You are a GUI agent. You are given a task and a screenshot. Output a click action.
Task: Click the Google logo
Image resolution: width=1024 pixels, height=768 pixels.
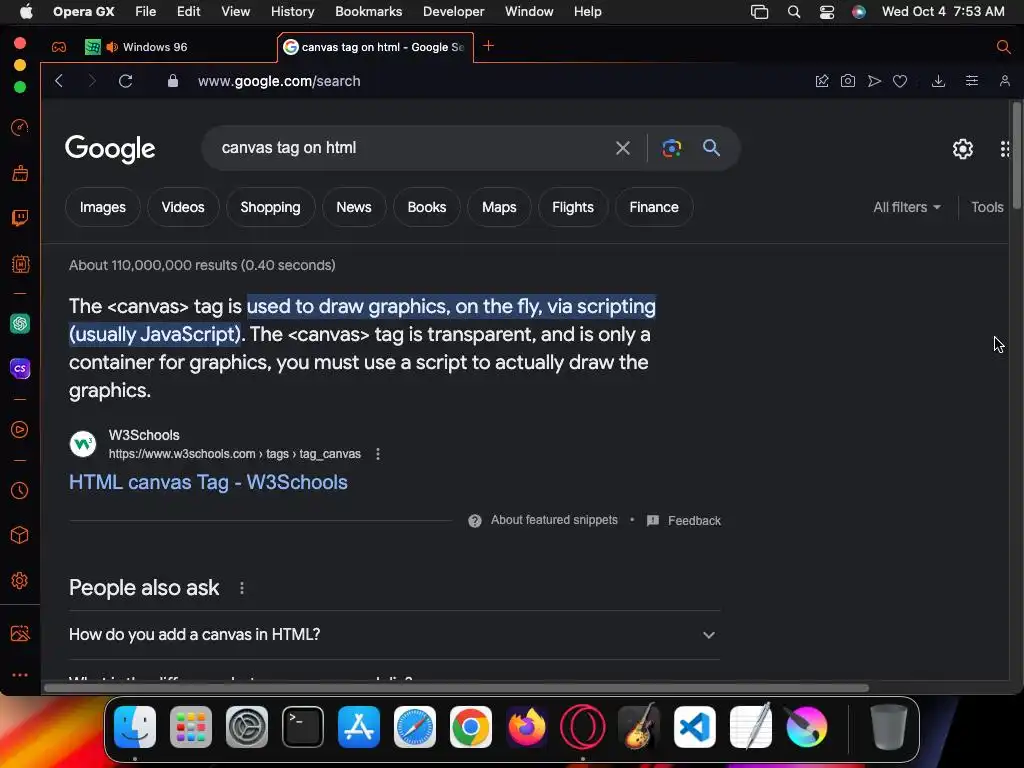coord(110,149)
